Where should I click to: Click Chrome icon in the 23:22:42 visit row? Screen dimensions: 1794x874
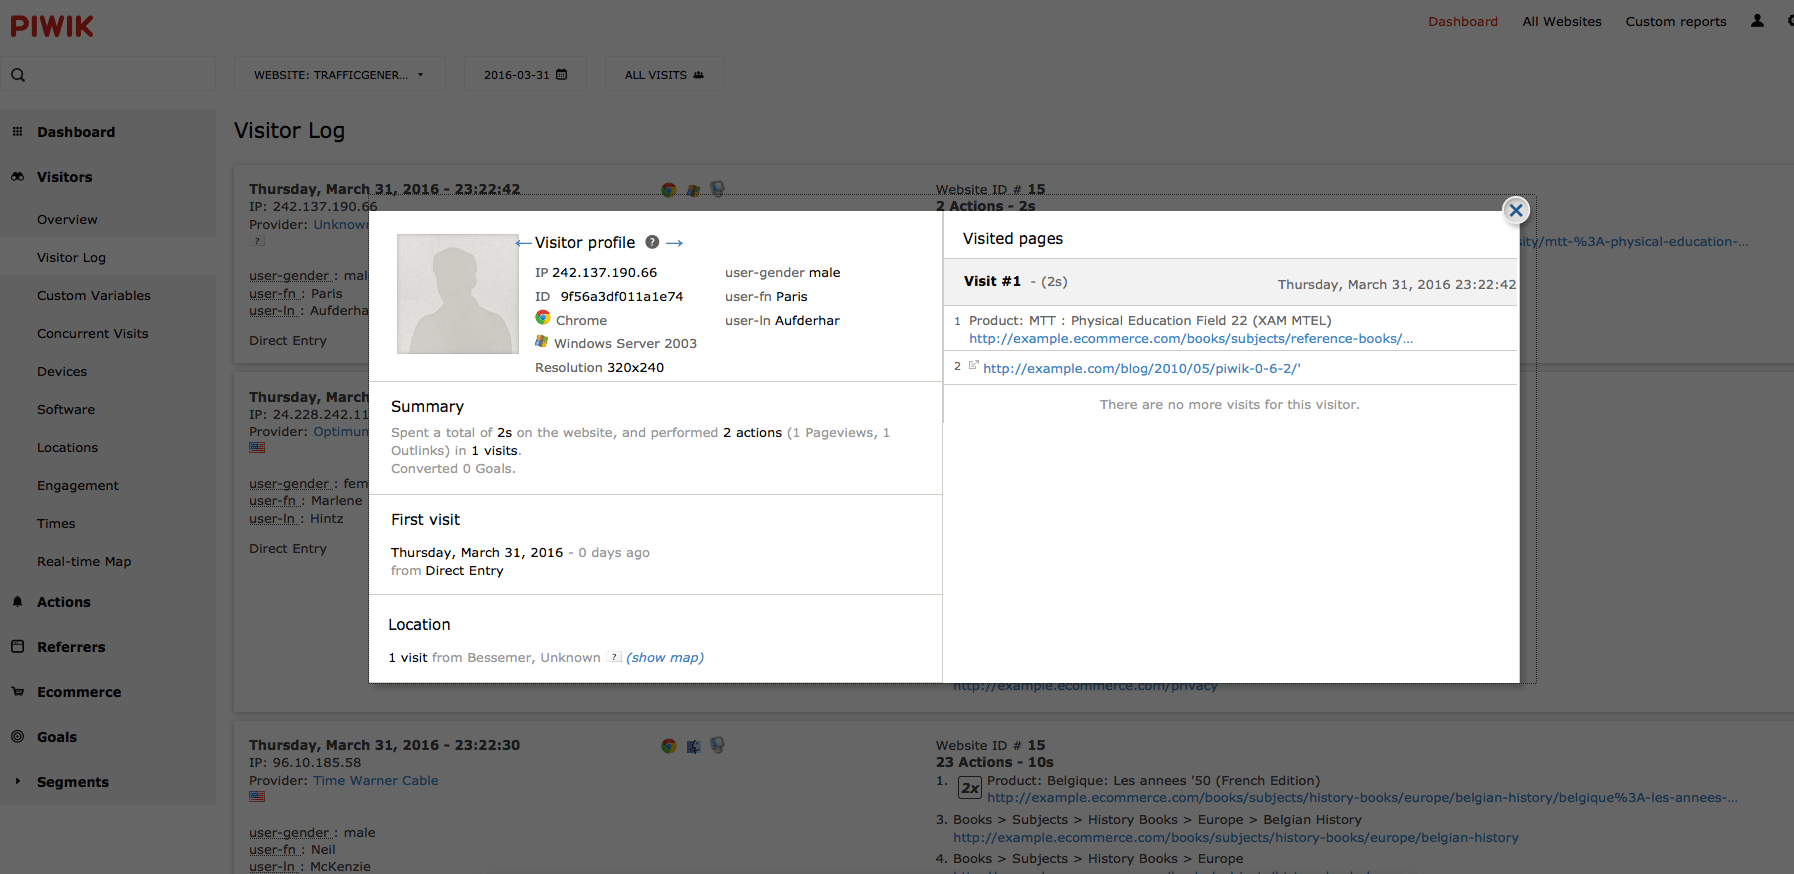click(x=669, y=189)
